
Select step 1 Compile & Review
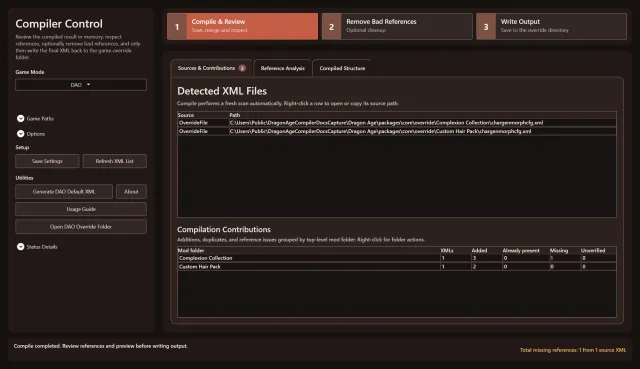pyautogui.click(x=242, y=27)
